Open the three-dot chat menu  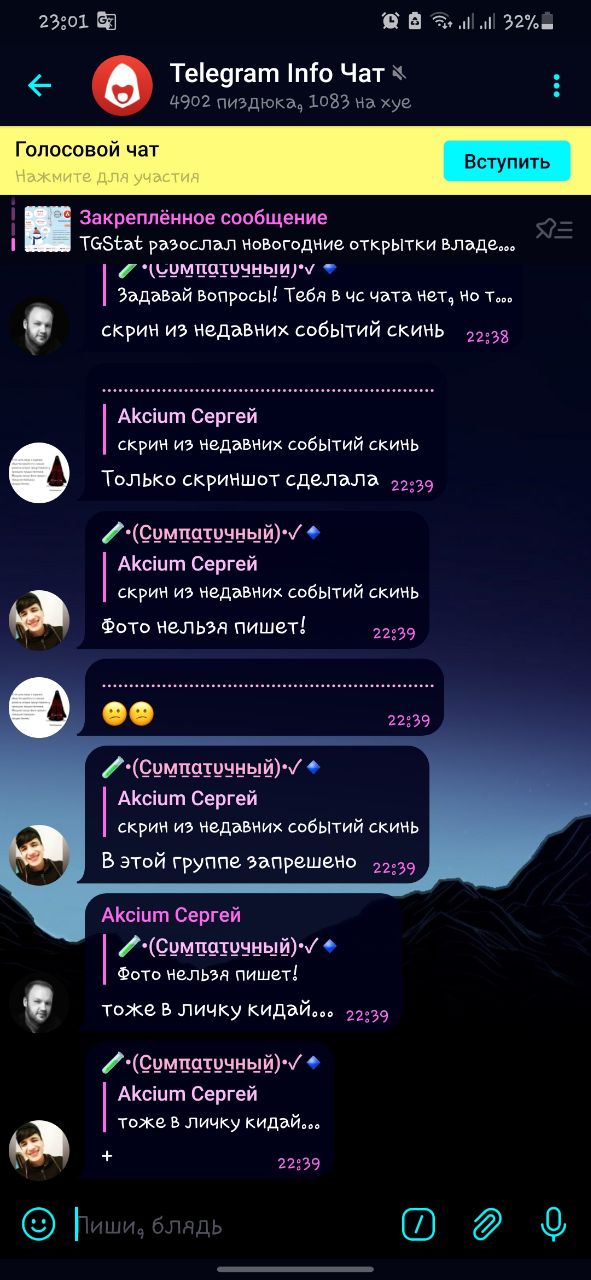556,86
